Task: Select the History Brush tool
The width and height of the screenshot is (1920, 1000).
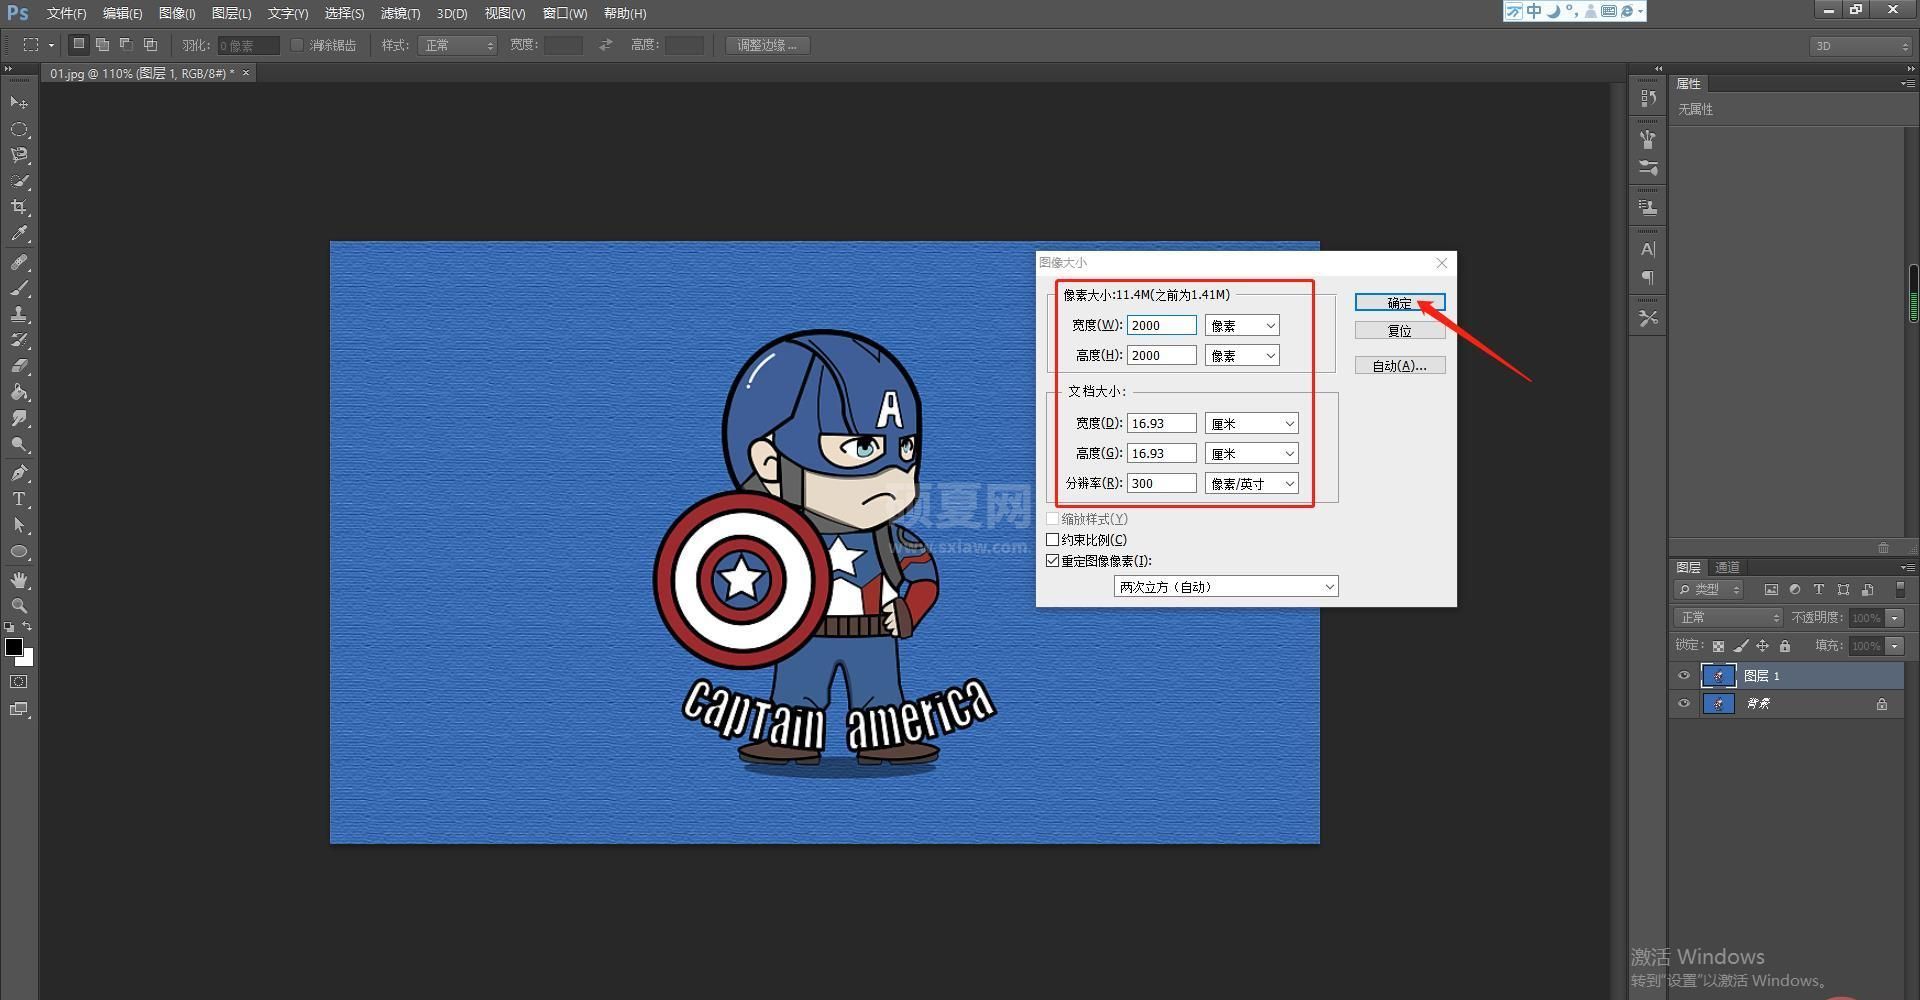Action: tap(19, 340)
